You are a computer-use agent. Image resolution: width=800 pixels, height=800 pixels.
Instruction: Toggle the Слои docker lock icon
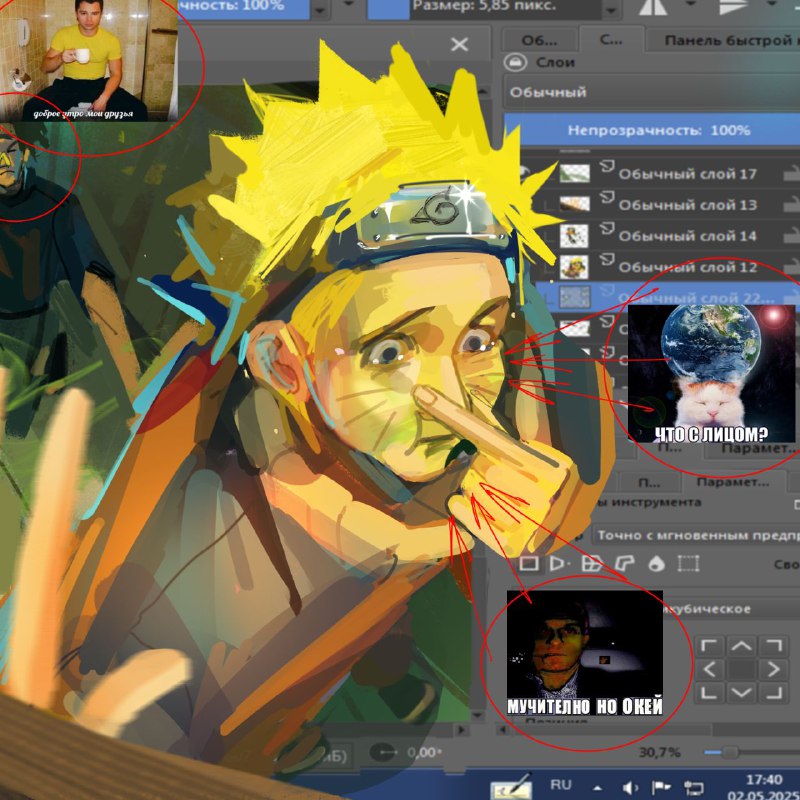(515, 62)
